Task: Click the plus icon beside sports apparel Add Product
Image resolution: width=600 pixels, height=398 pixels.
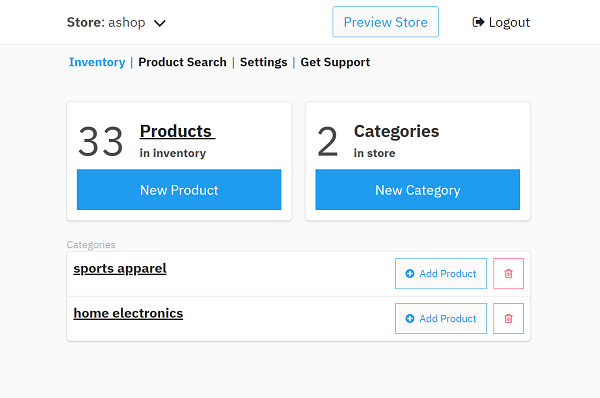Action: [410, 274]
